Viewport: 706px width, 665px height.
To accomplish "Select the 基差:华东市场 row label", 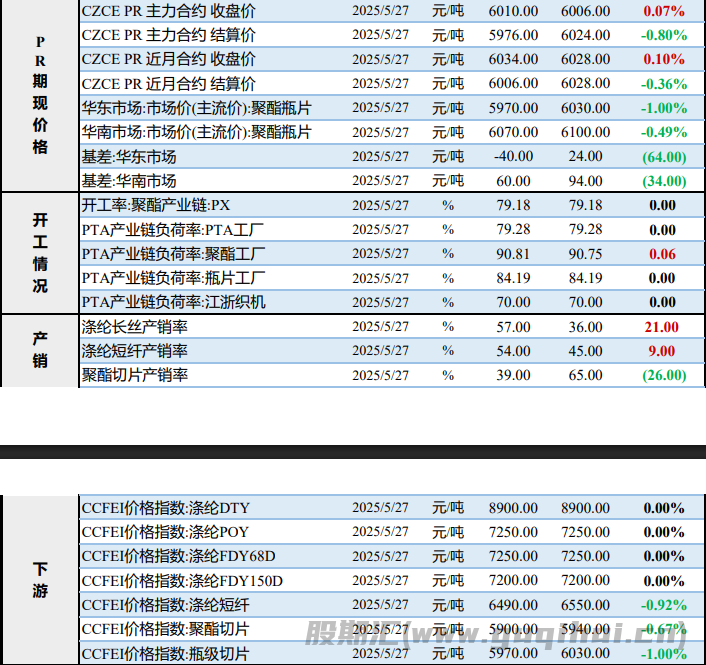I will 129,156.
